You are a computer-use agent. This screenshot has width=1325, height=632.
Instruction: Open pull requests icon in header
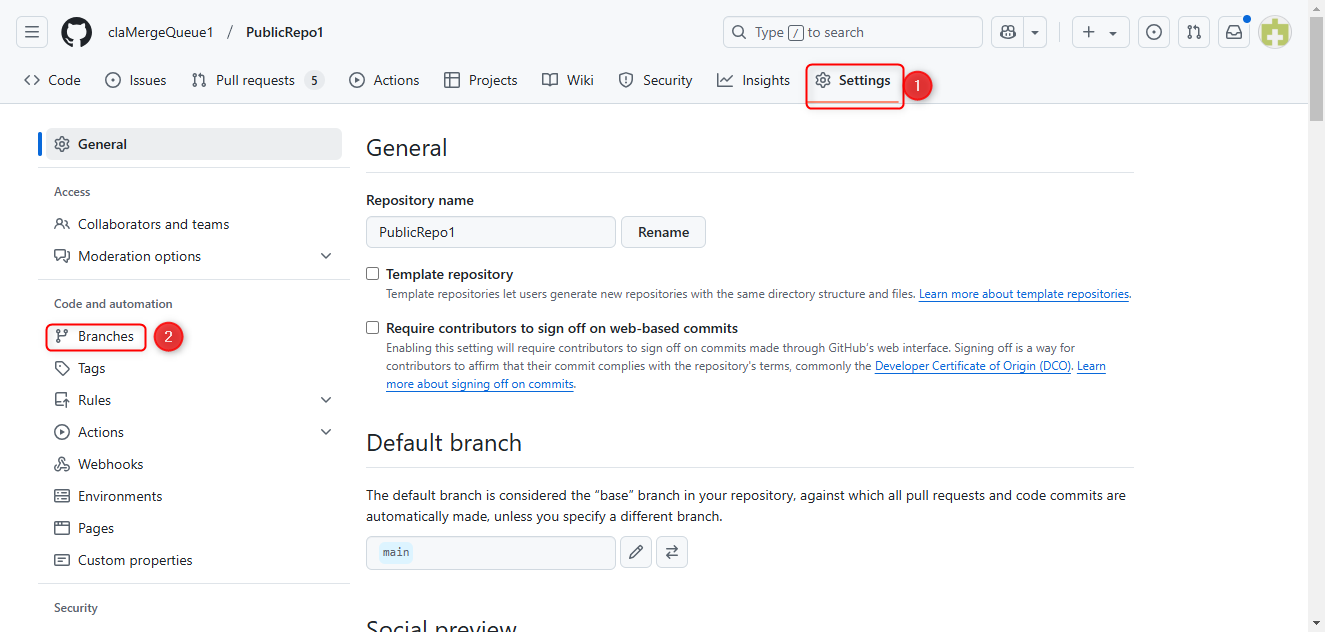pyautogui.click(x=1194, y=32)
